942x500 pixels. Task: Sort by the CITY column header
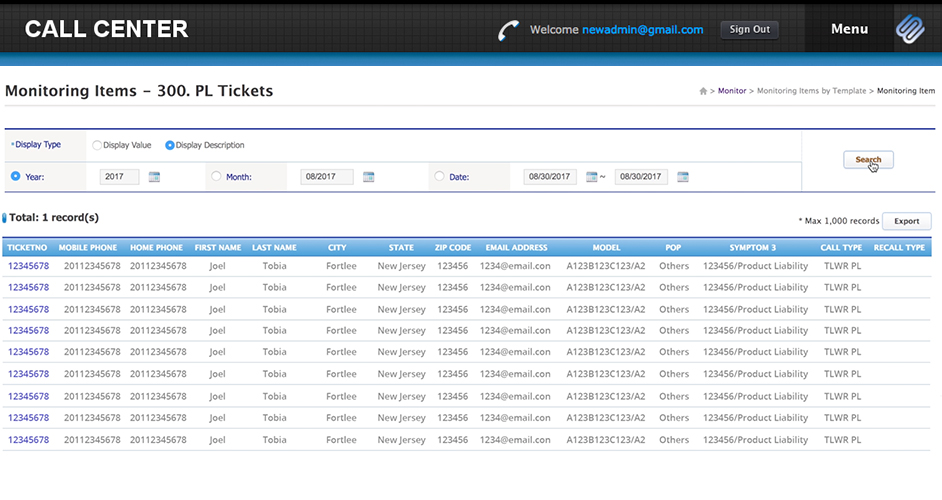click(x=337, y=248)
